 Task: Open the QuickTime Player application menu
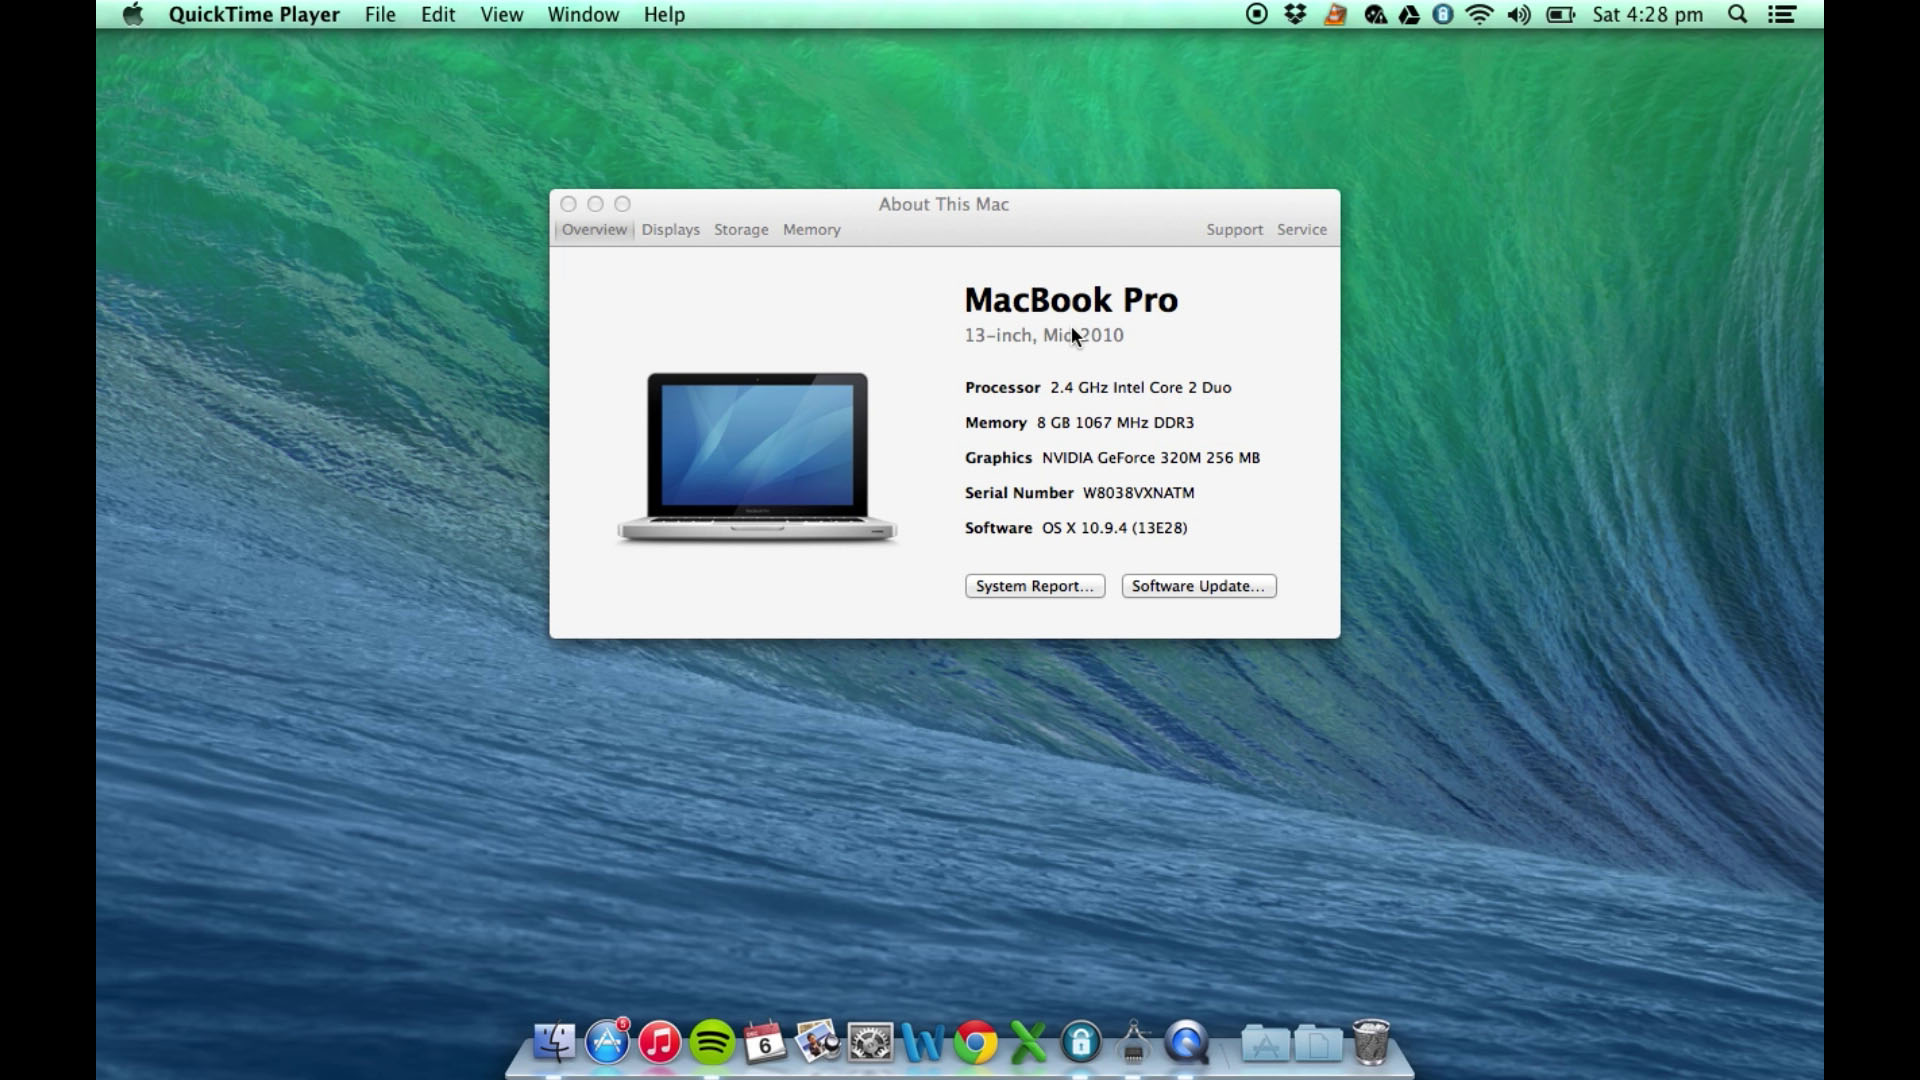pos(254,14)
